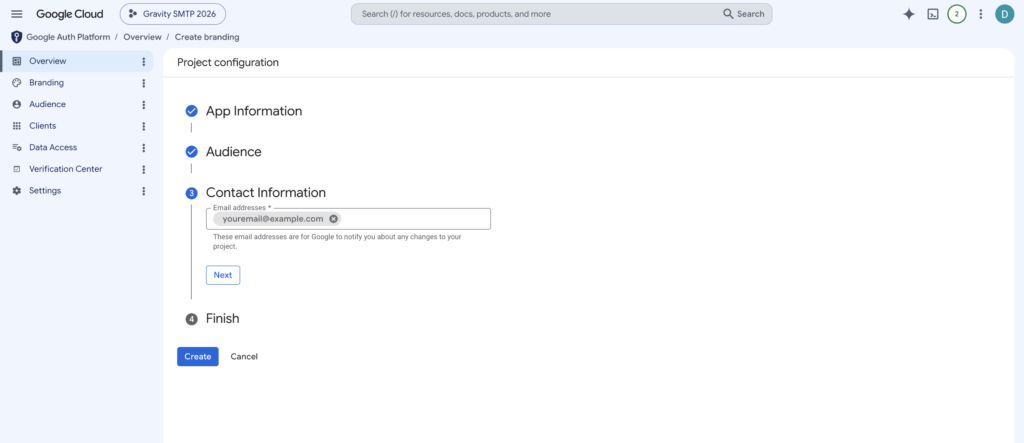Viewport: 1024px width, 443px height.
Task: Click the Branding palette icon
Action: 17,83
